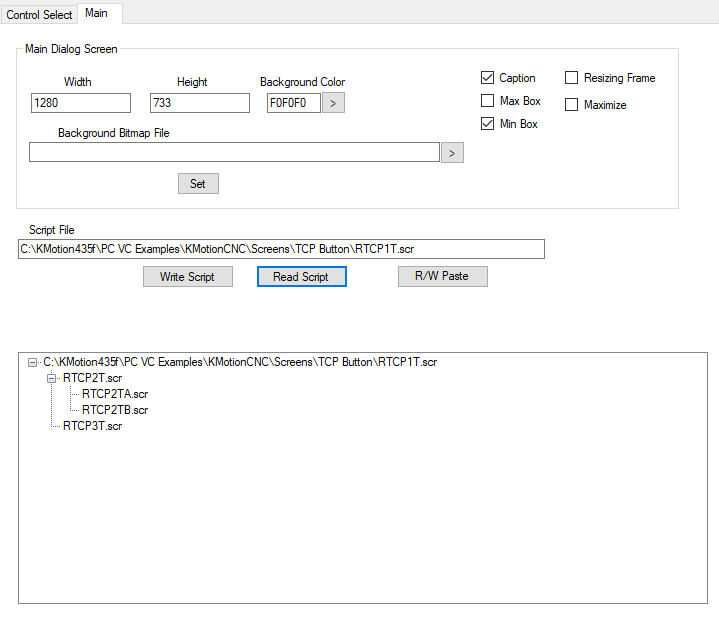Screen dimensions: 719x619
Task: Enable the Max Box checkbox
Action: tap(487, 101)
